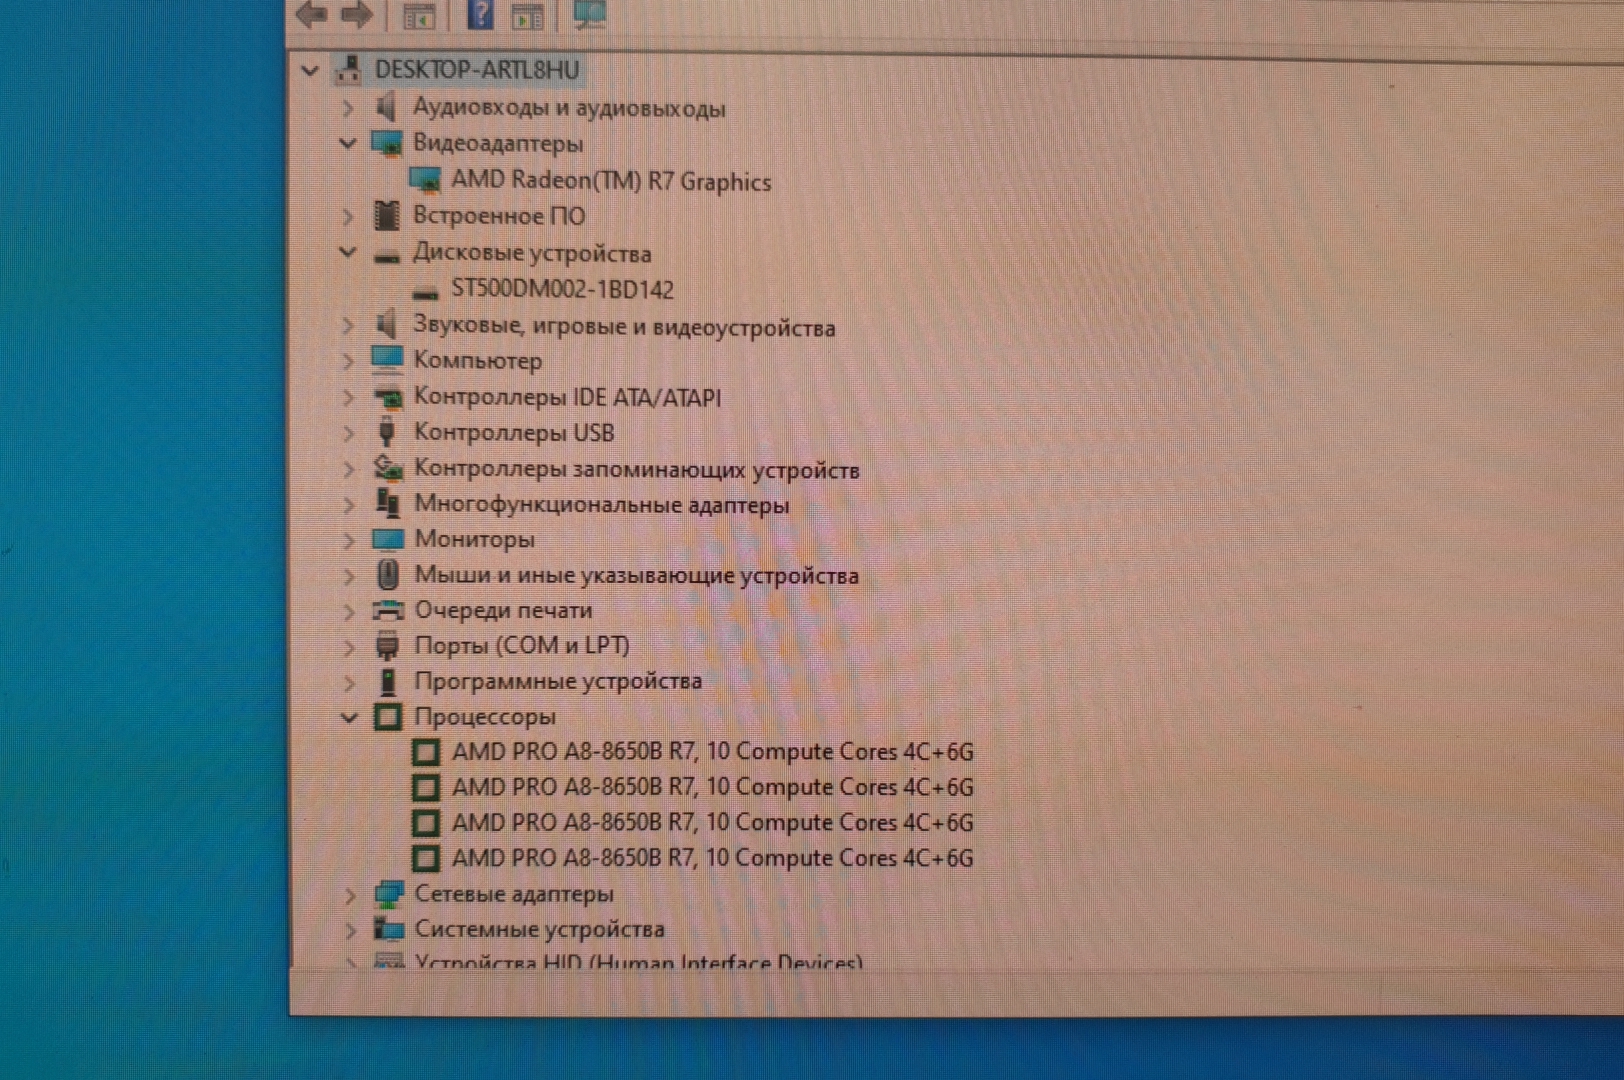Select the ST500DM002-1BD142 disk entry
This screenshot has width=1624, height=1080.
(562, 289)
